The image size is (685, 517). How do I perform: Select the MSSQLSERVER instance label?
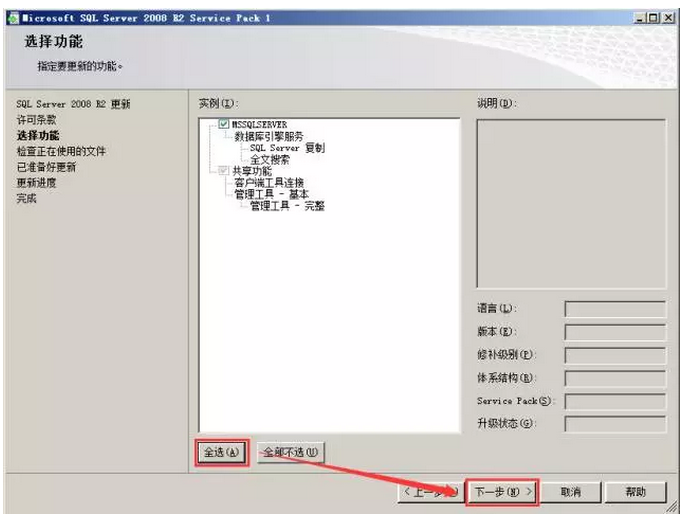point(259,124)
